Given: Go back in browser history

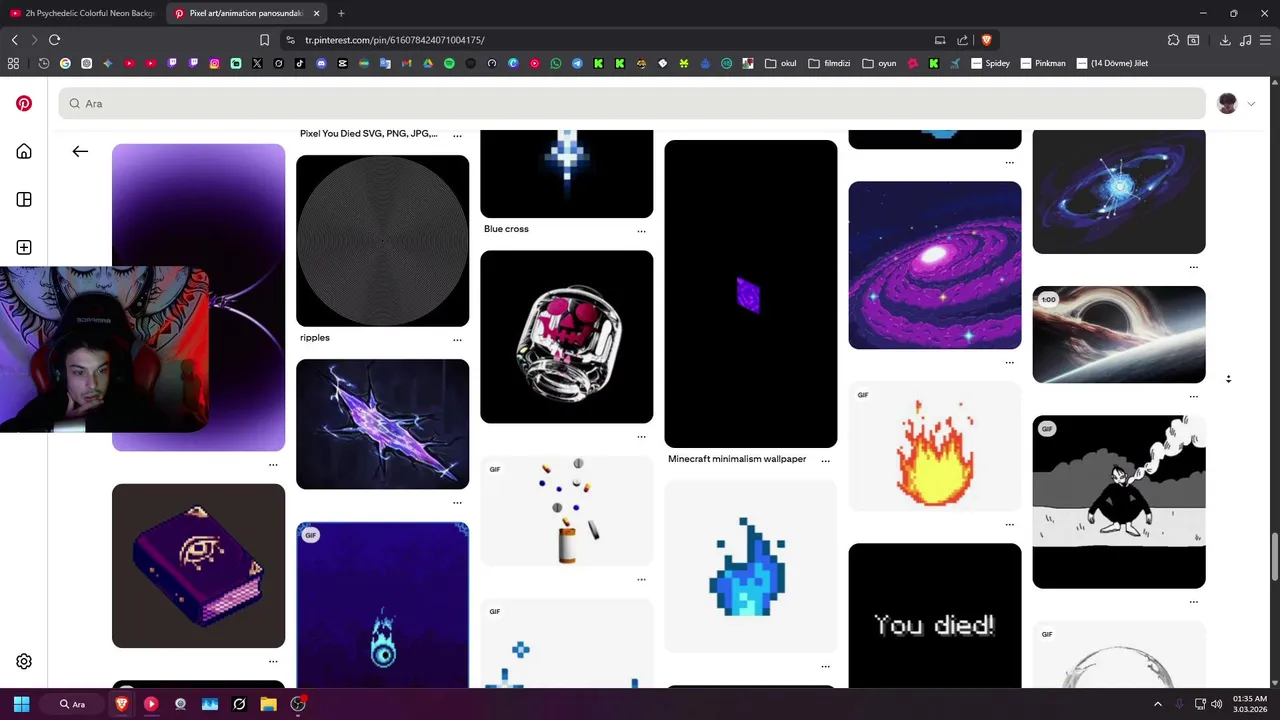Looking at the screenshot, I should (14, 40).
